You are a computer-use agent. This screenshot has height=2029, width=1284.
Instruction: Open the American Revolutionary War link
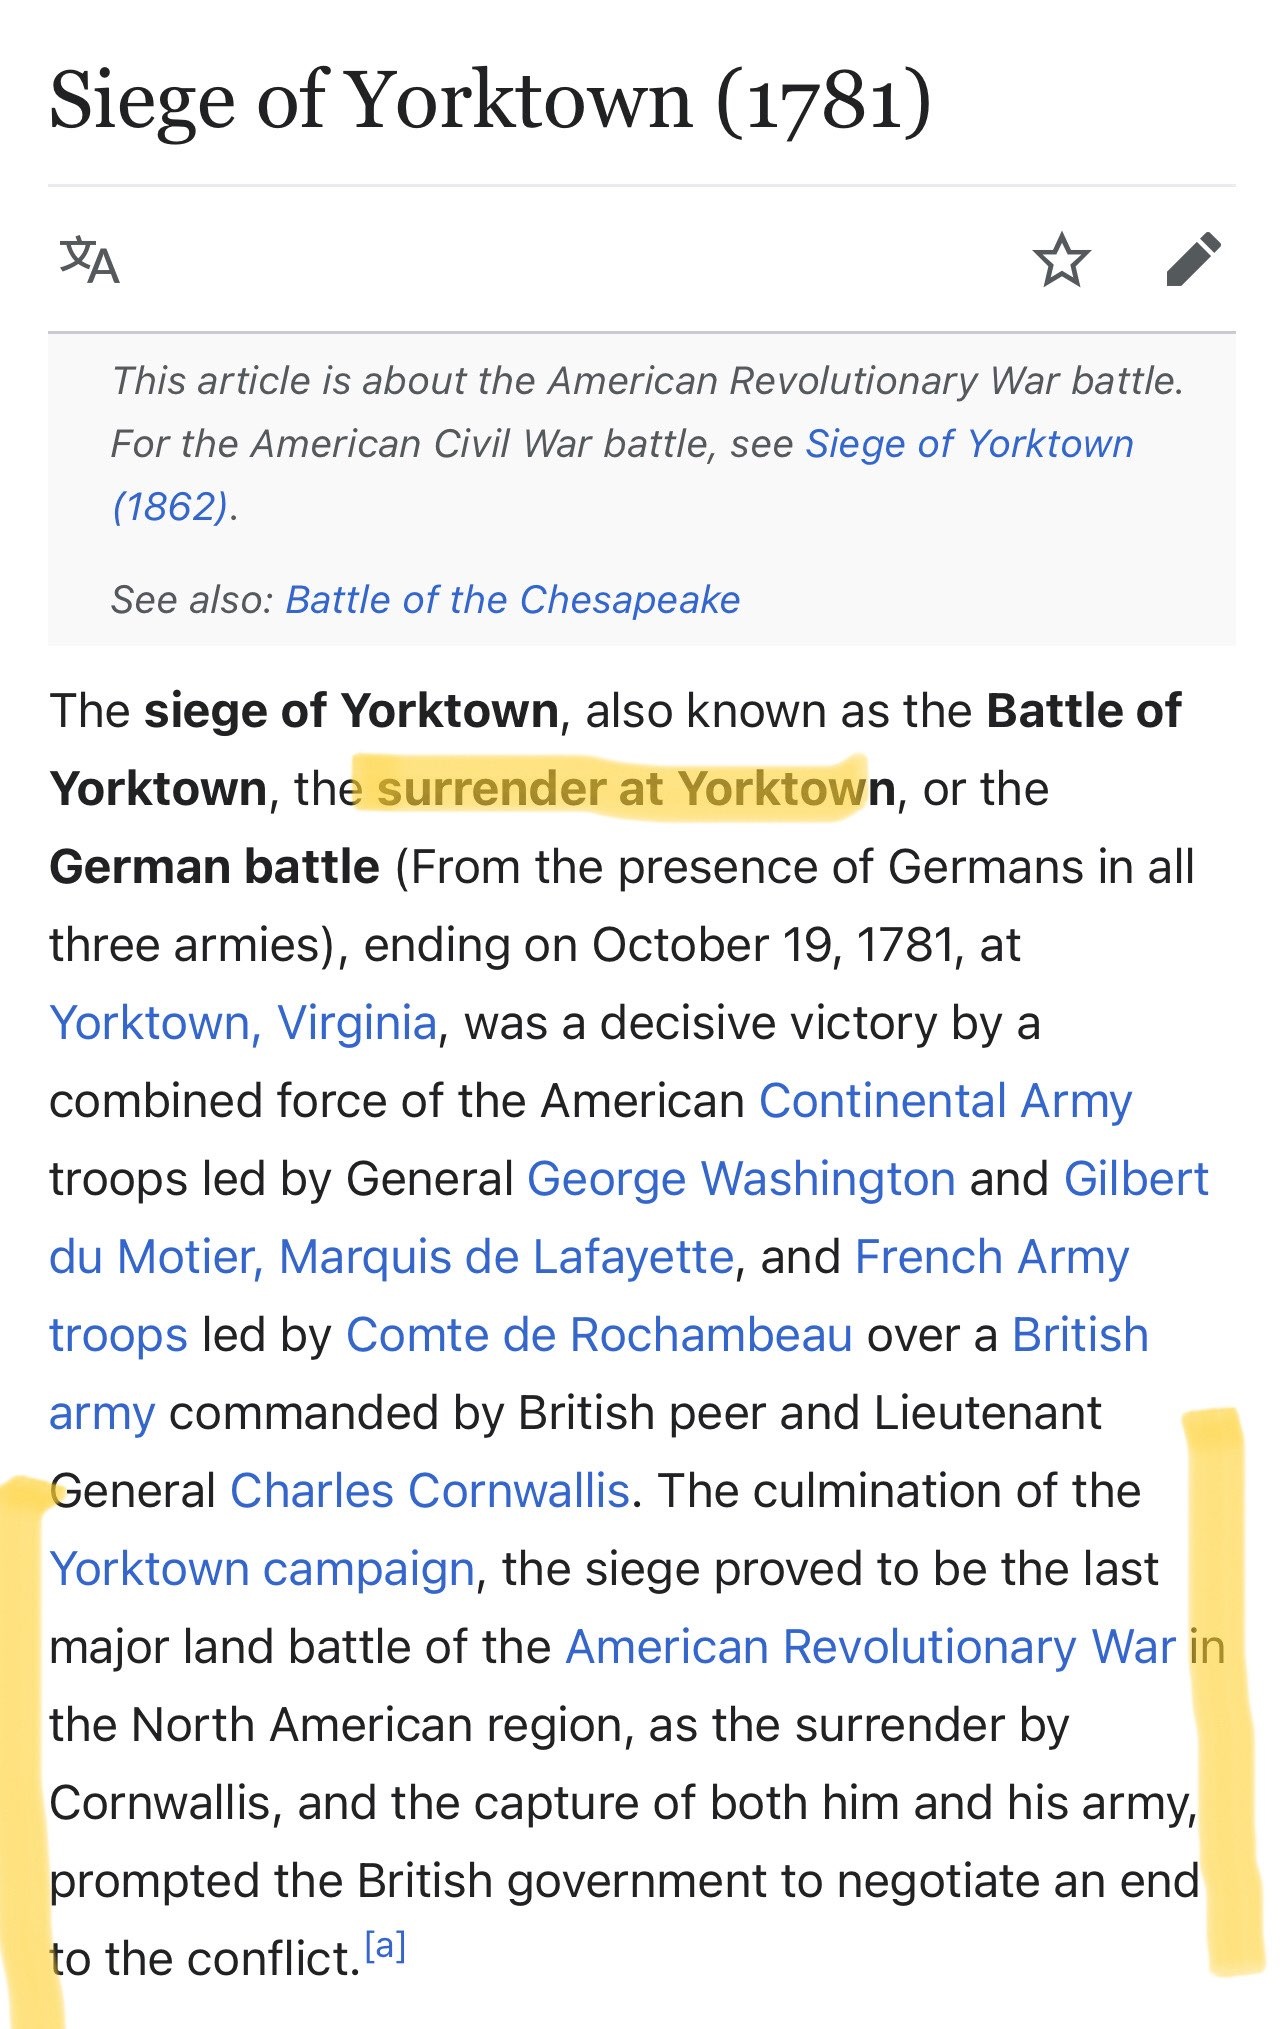[x=870, y=1647]
